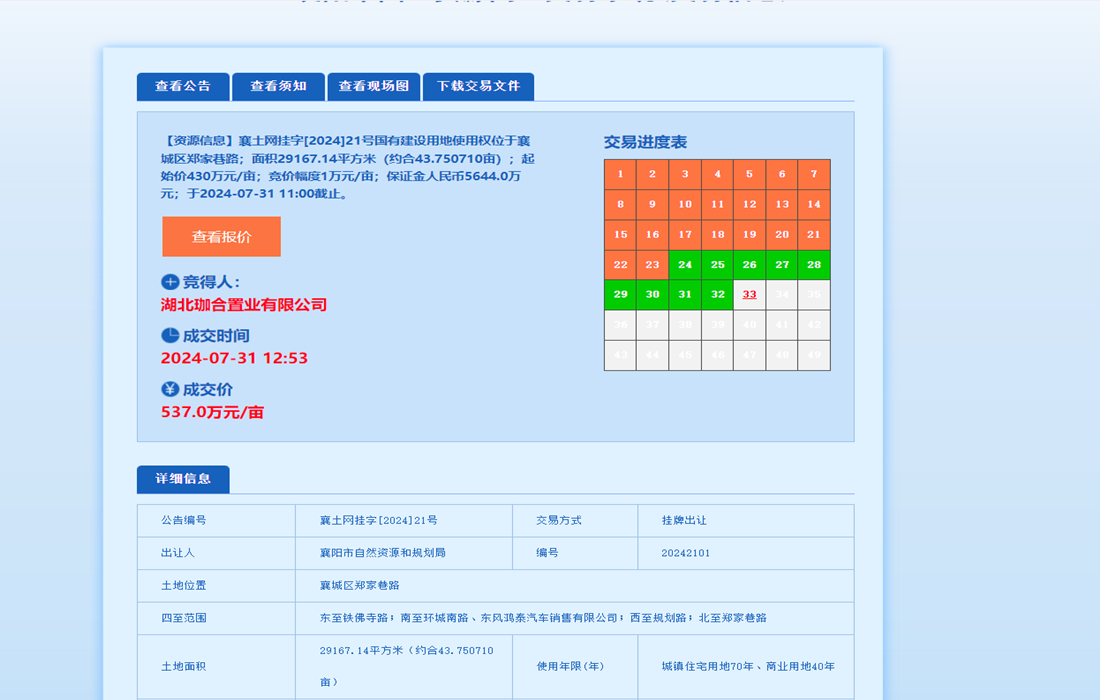The height and width of the screenshot is (700, 1100).
Task: Click the orange 查看报价 button
Action: (221, 237)
